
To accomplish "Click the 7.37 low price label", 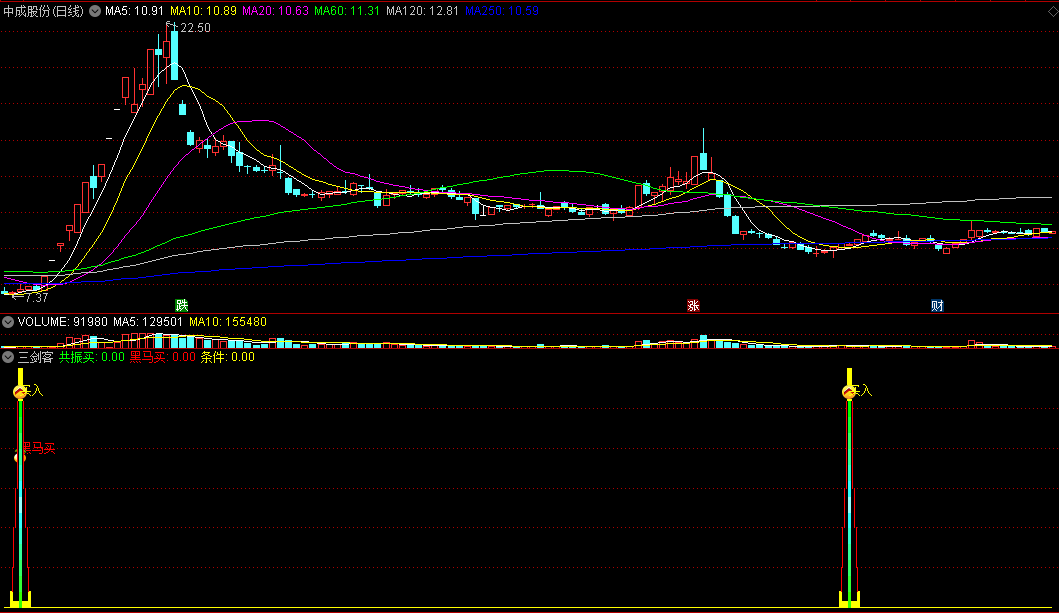I will point(36,298).
